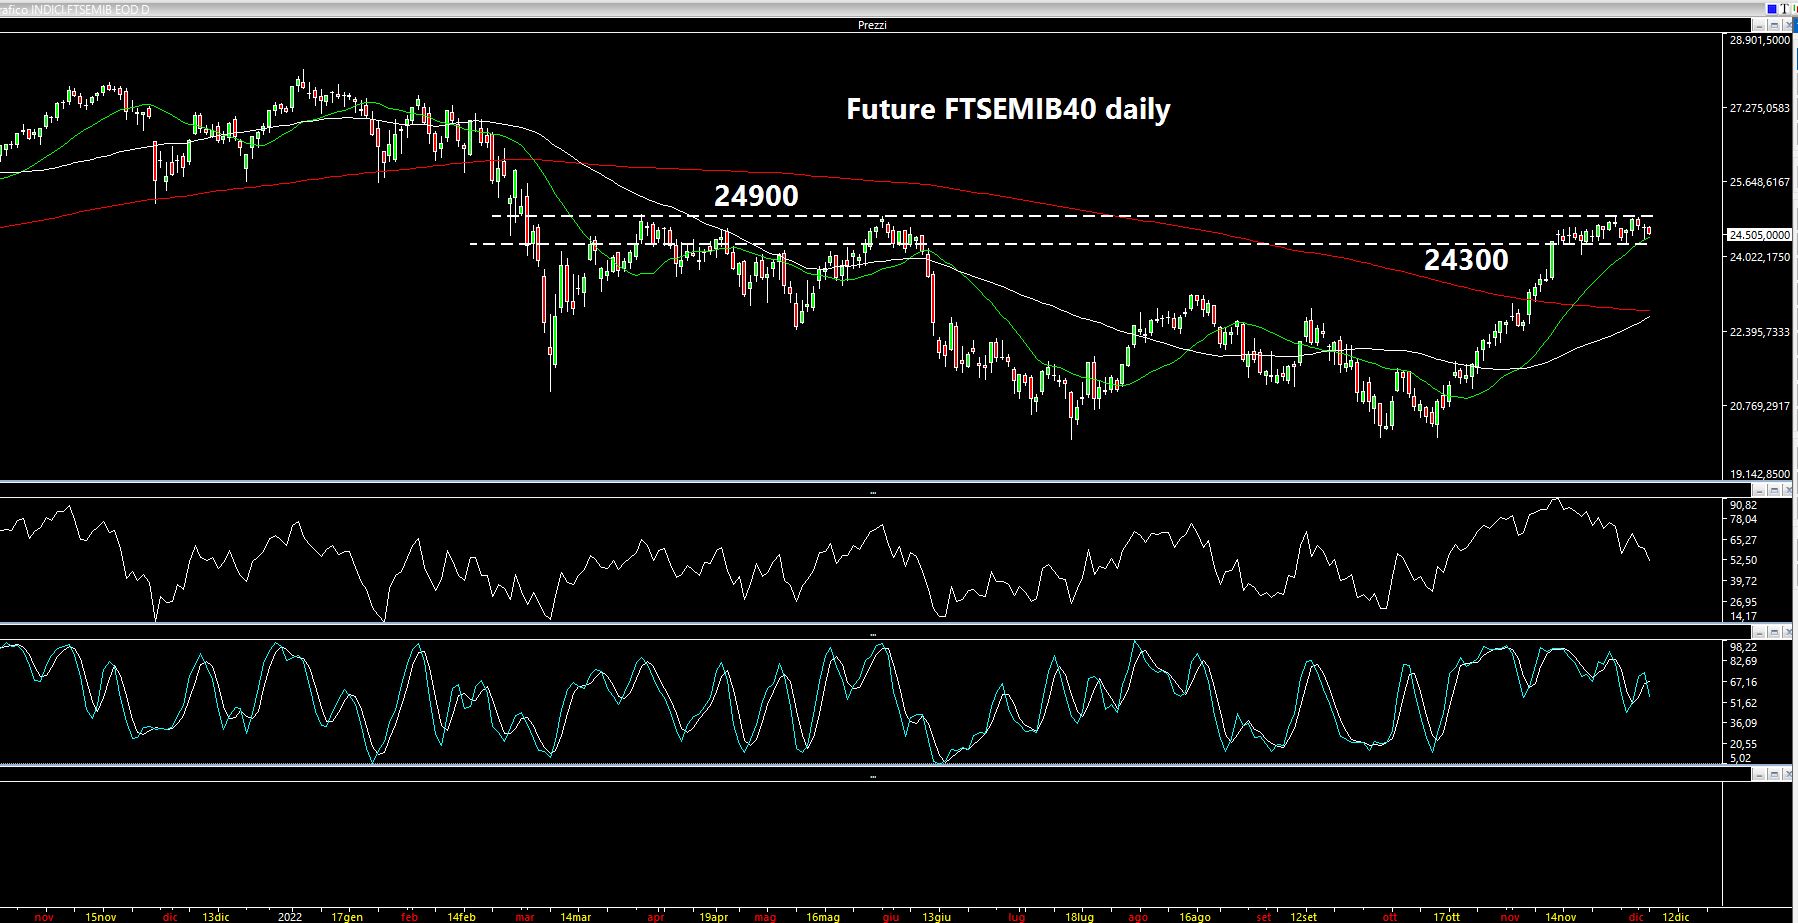Click the 2022 year marker on the date axis
The height and width of the screenshot is (923, 1798).
pyautogui.click(x=289, y=916)
